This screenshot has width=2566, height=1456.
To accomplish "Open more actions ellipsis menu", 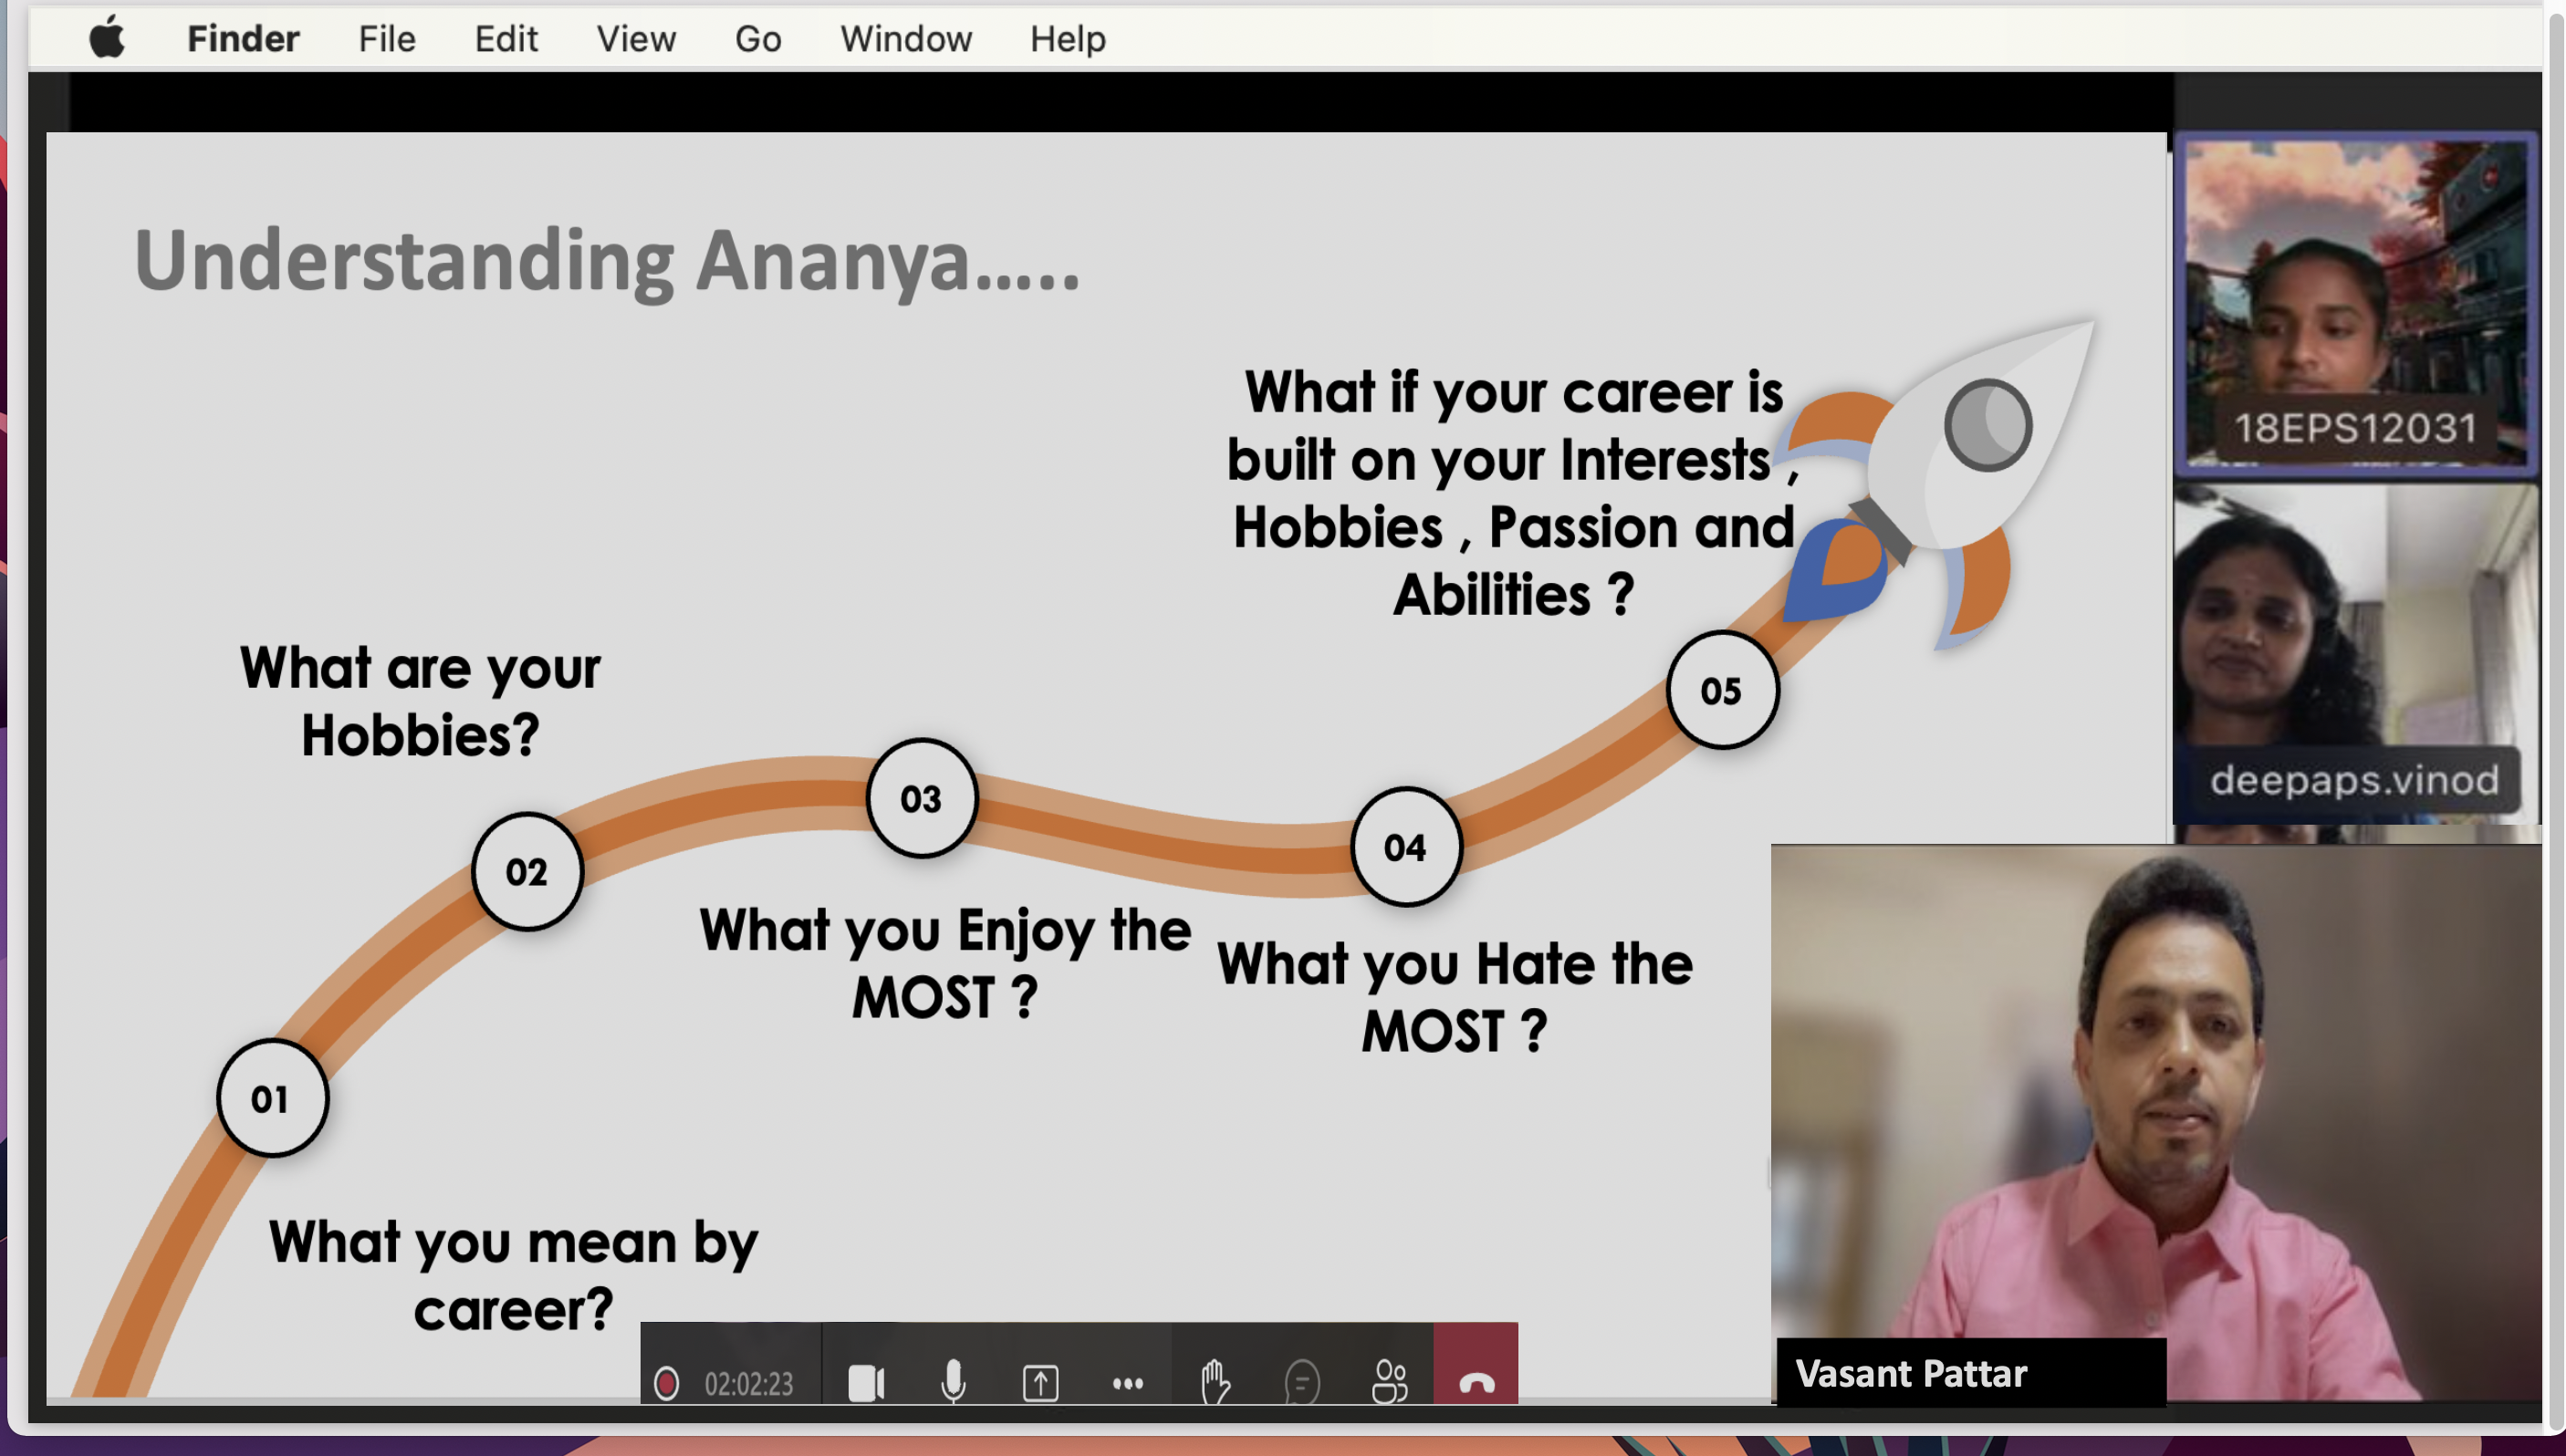I will (x=1127, y=1383).
